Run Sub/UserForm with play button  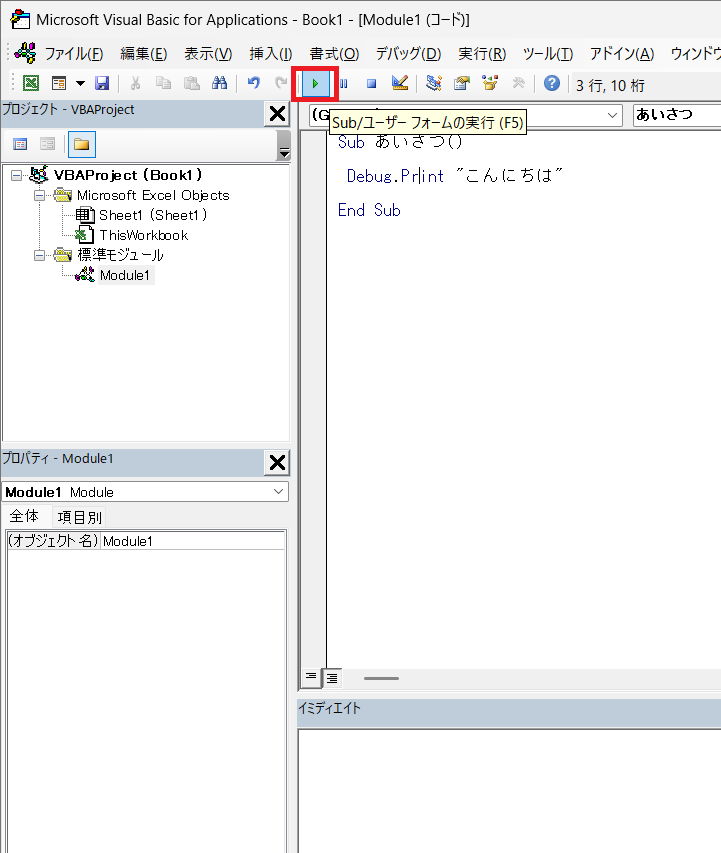tap(315, 84)
